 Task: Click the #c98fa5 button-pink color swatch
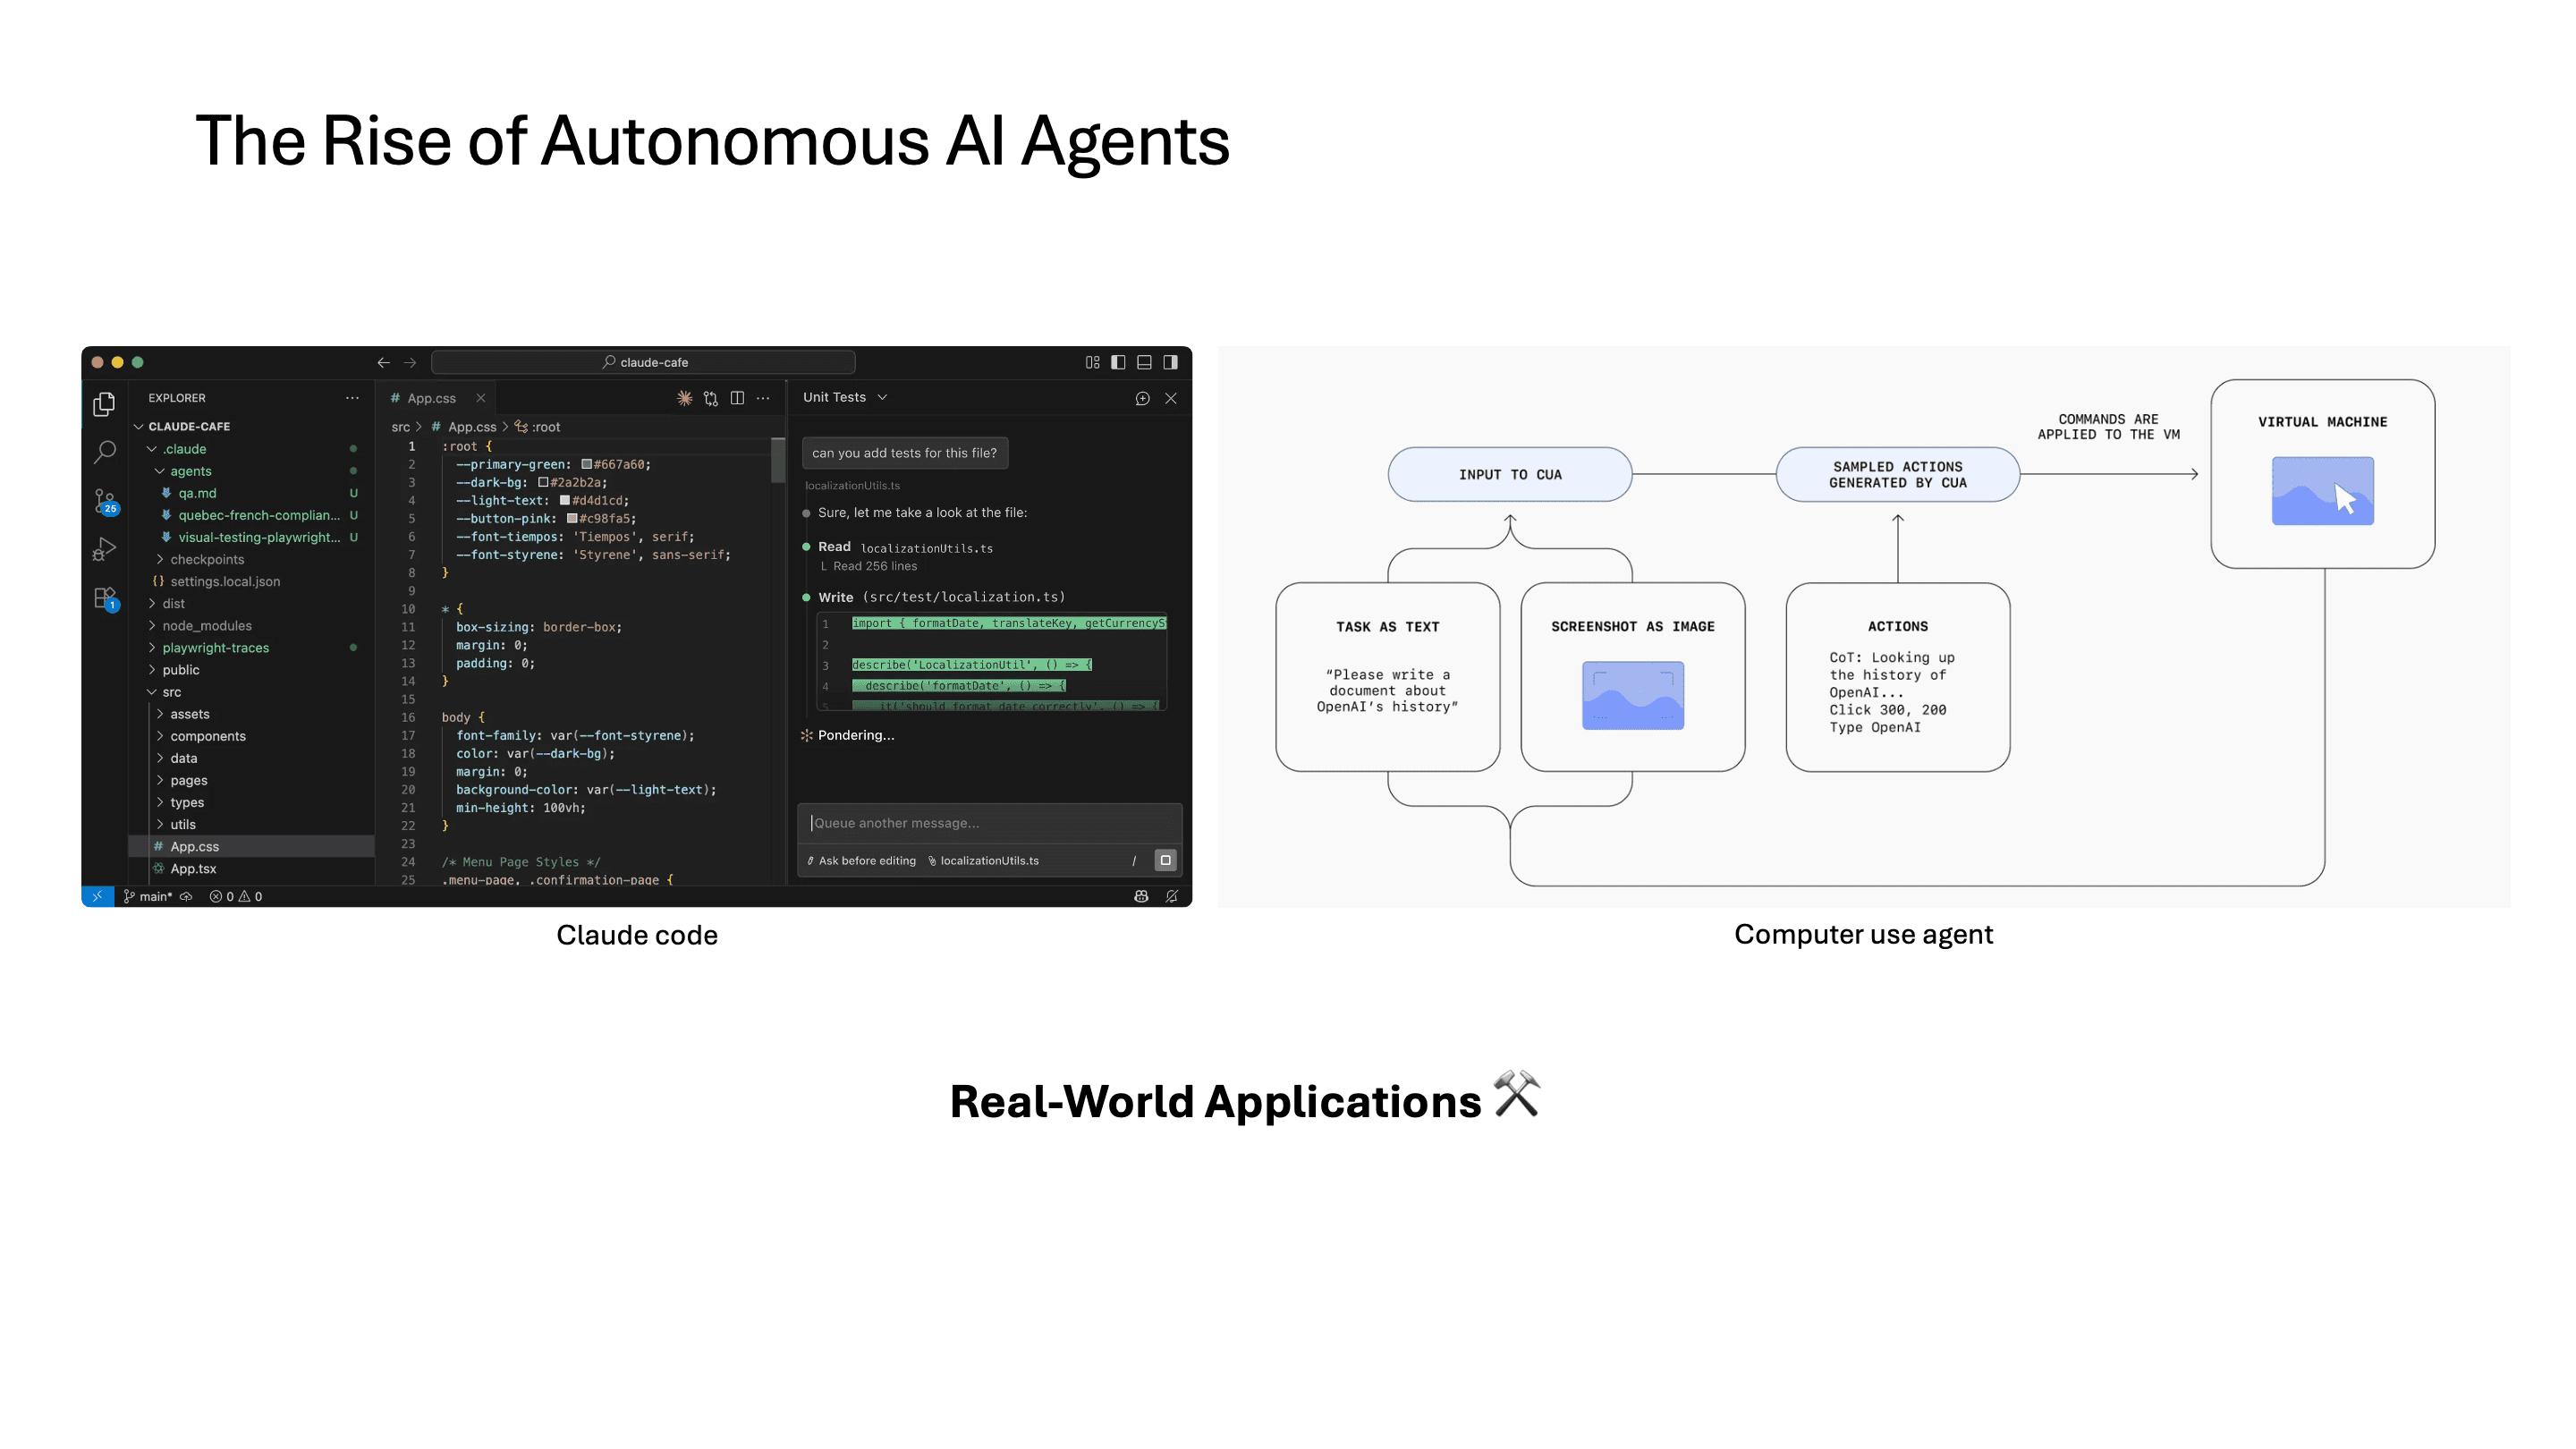pos(572,518)
